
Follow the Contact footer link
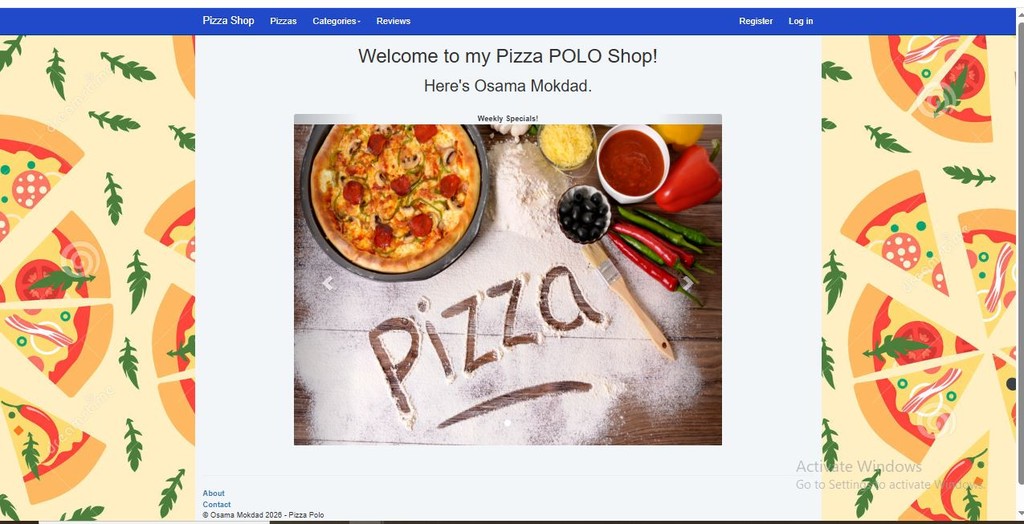(217, 504)
